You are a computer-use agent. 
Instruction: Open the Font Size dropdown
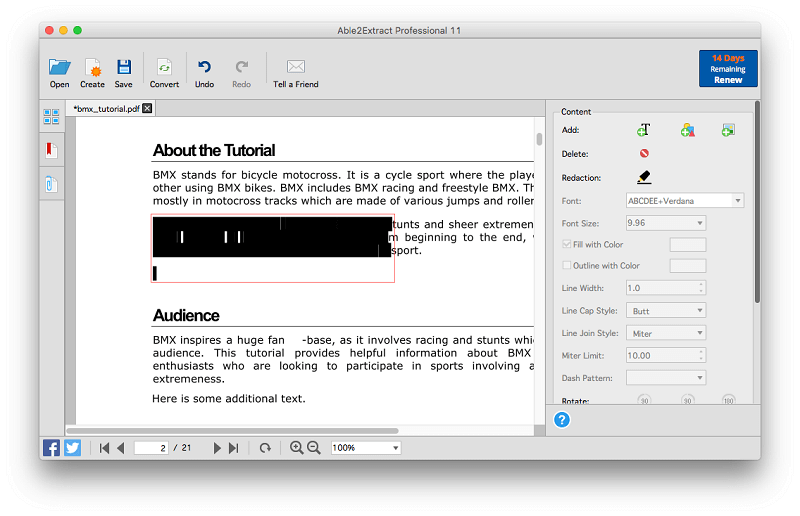pos(666,223)
